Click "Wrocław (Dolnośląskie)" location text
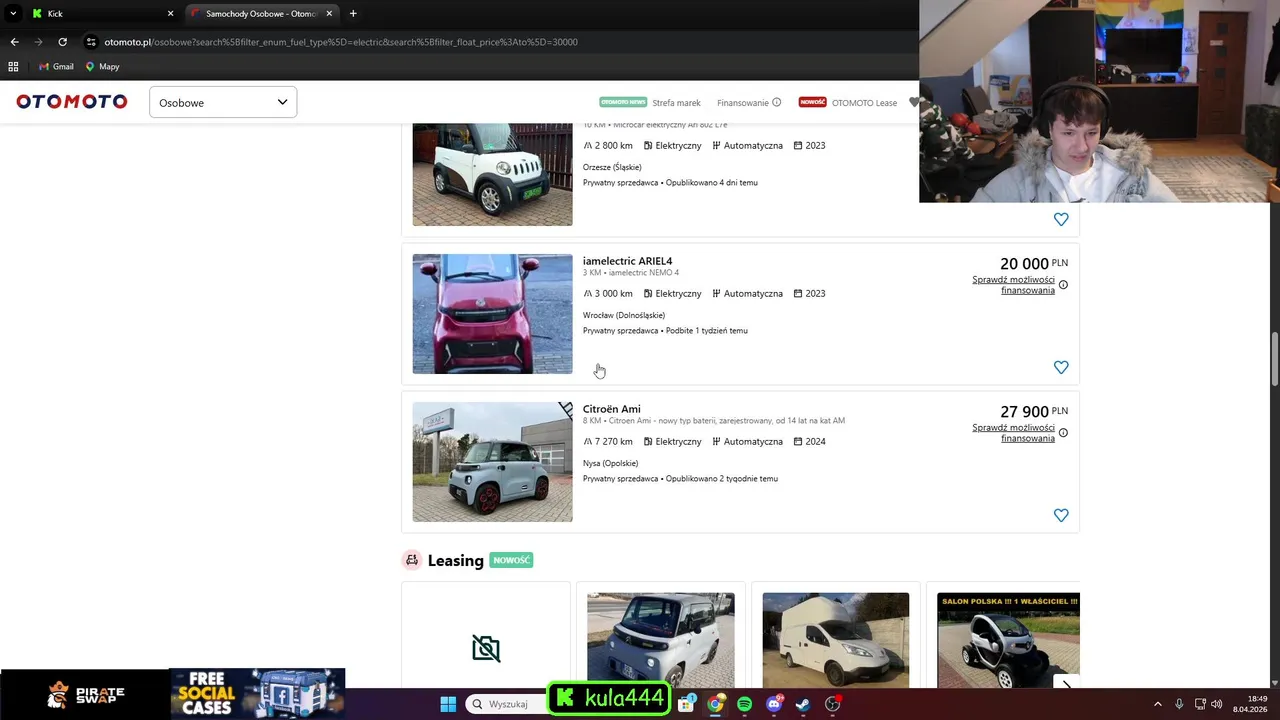1280x720 pixels. [624, 315]
